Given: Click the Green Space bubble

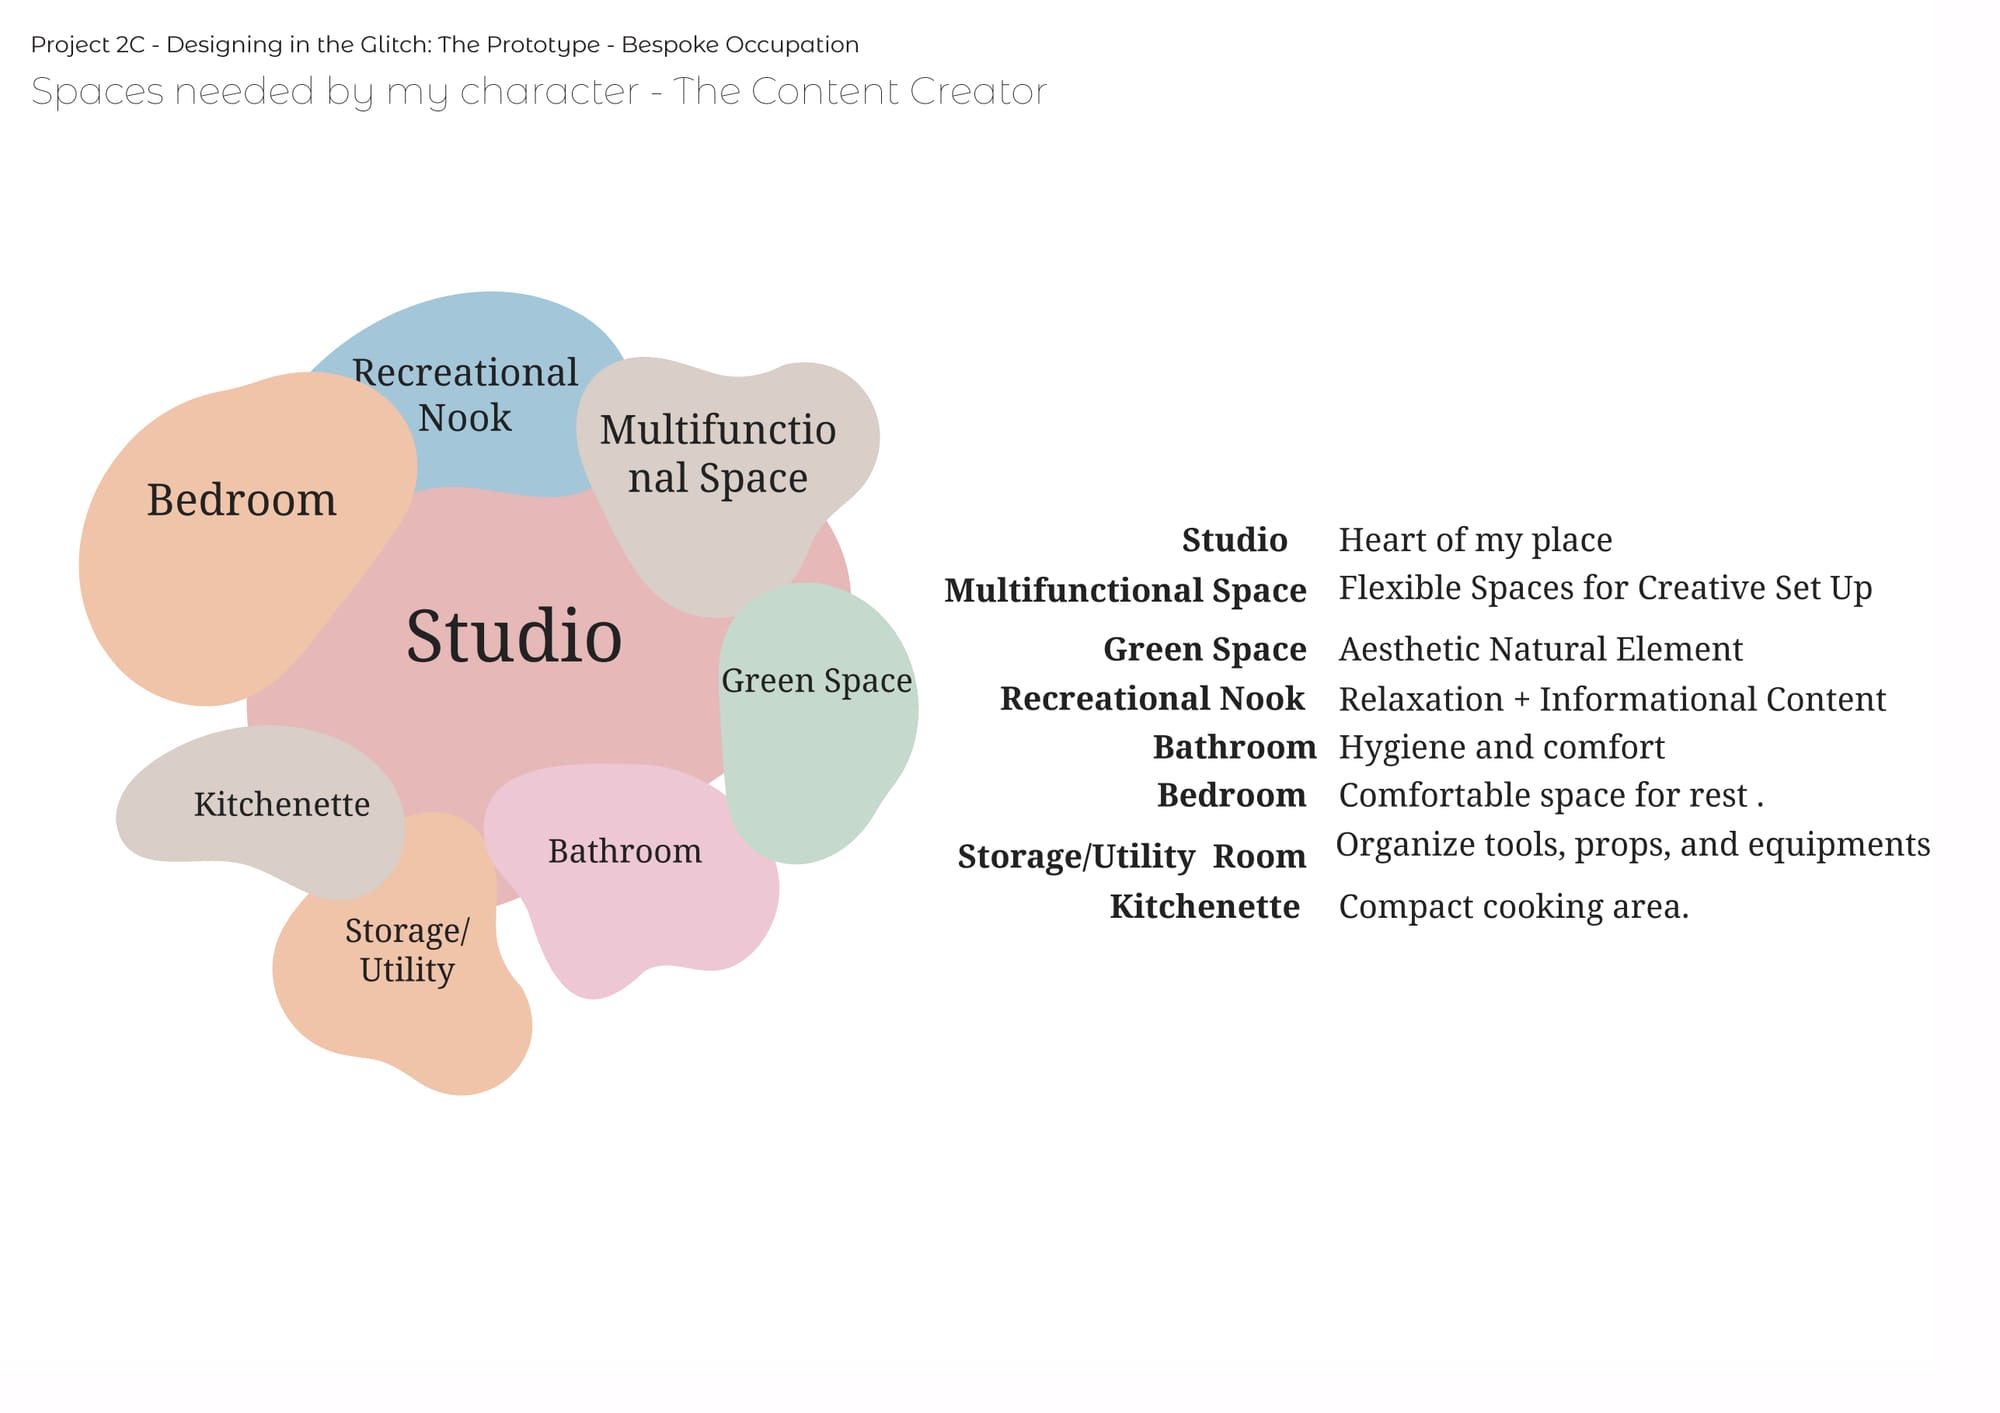Looking at the screenshot, I should (816, 720).
